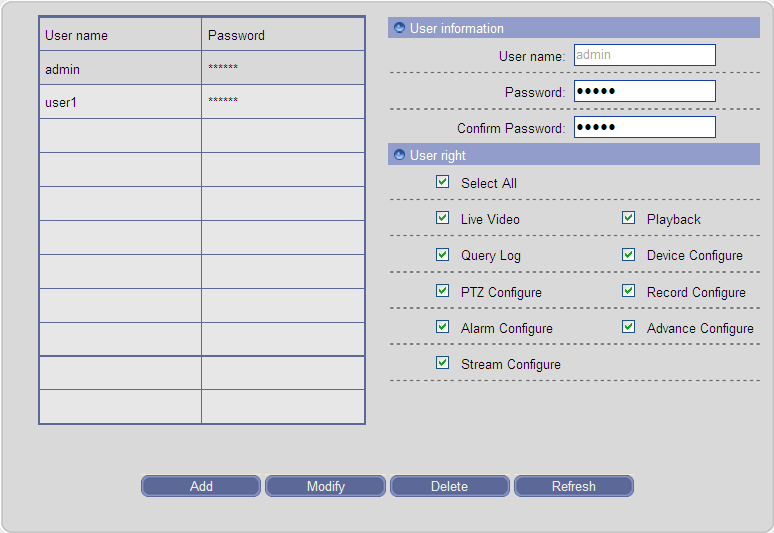Uncheck the Live Video permission
The width and height of the screenshot is (774, 533).
442,218
